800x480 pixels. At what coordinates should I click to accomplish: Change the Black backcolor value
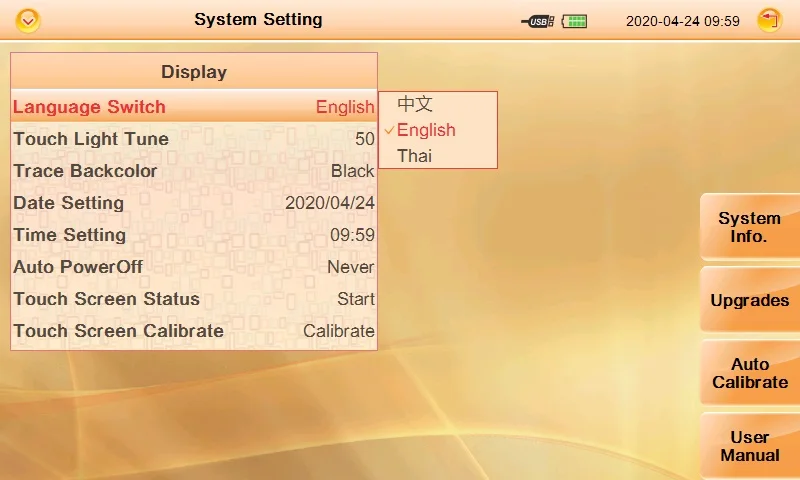(353, 171)
